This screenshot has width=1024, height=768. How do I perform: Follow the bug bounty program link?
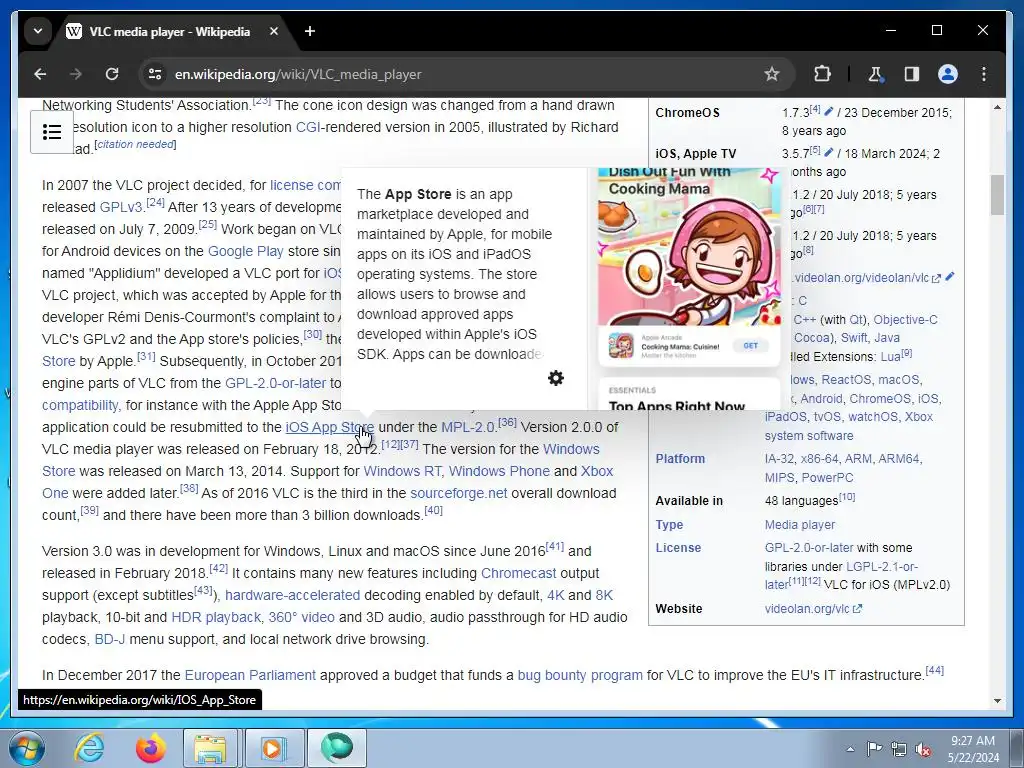tap(580, 675)
